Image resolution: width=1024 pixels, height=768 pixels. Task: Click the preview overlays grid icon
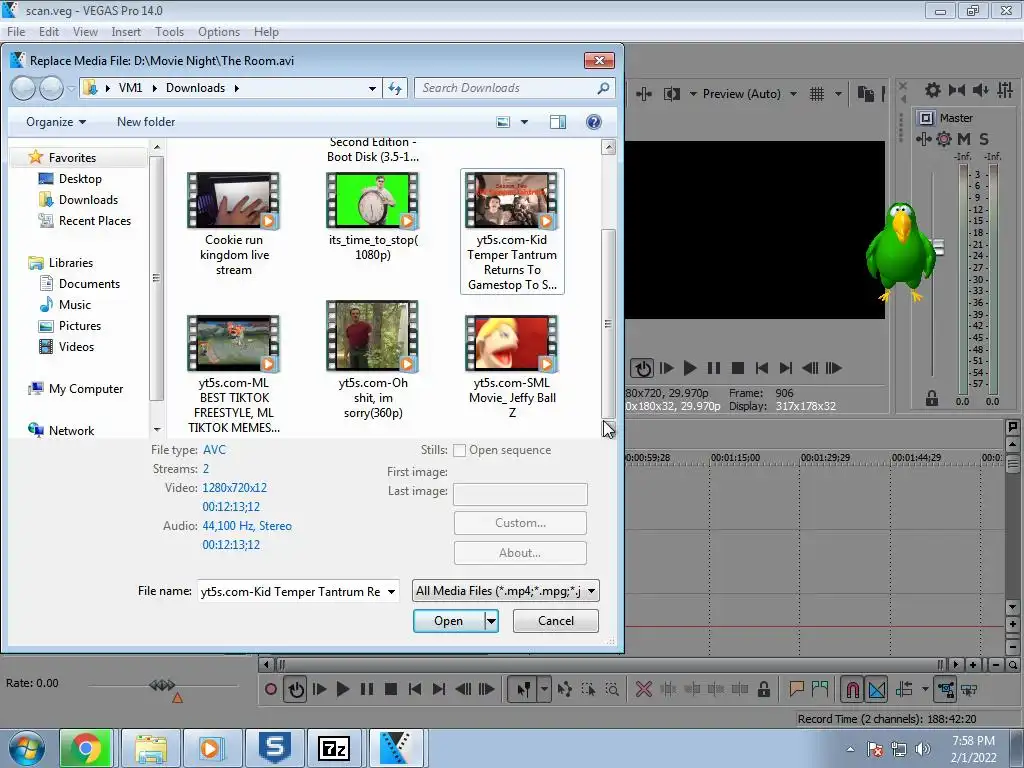pos(817,94)
